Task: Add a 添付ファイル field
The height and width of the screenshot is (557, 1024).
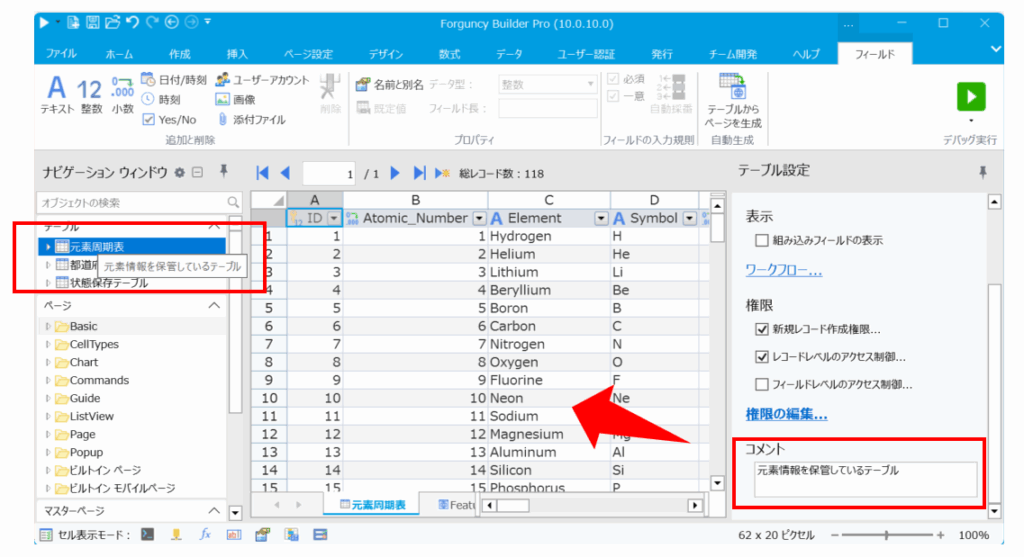Action: (x=251, y=119)
